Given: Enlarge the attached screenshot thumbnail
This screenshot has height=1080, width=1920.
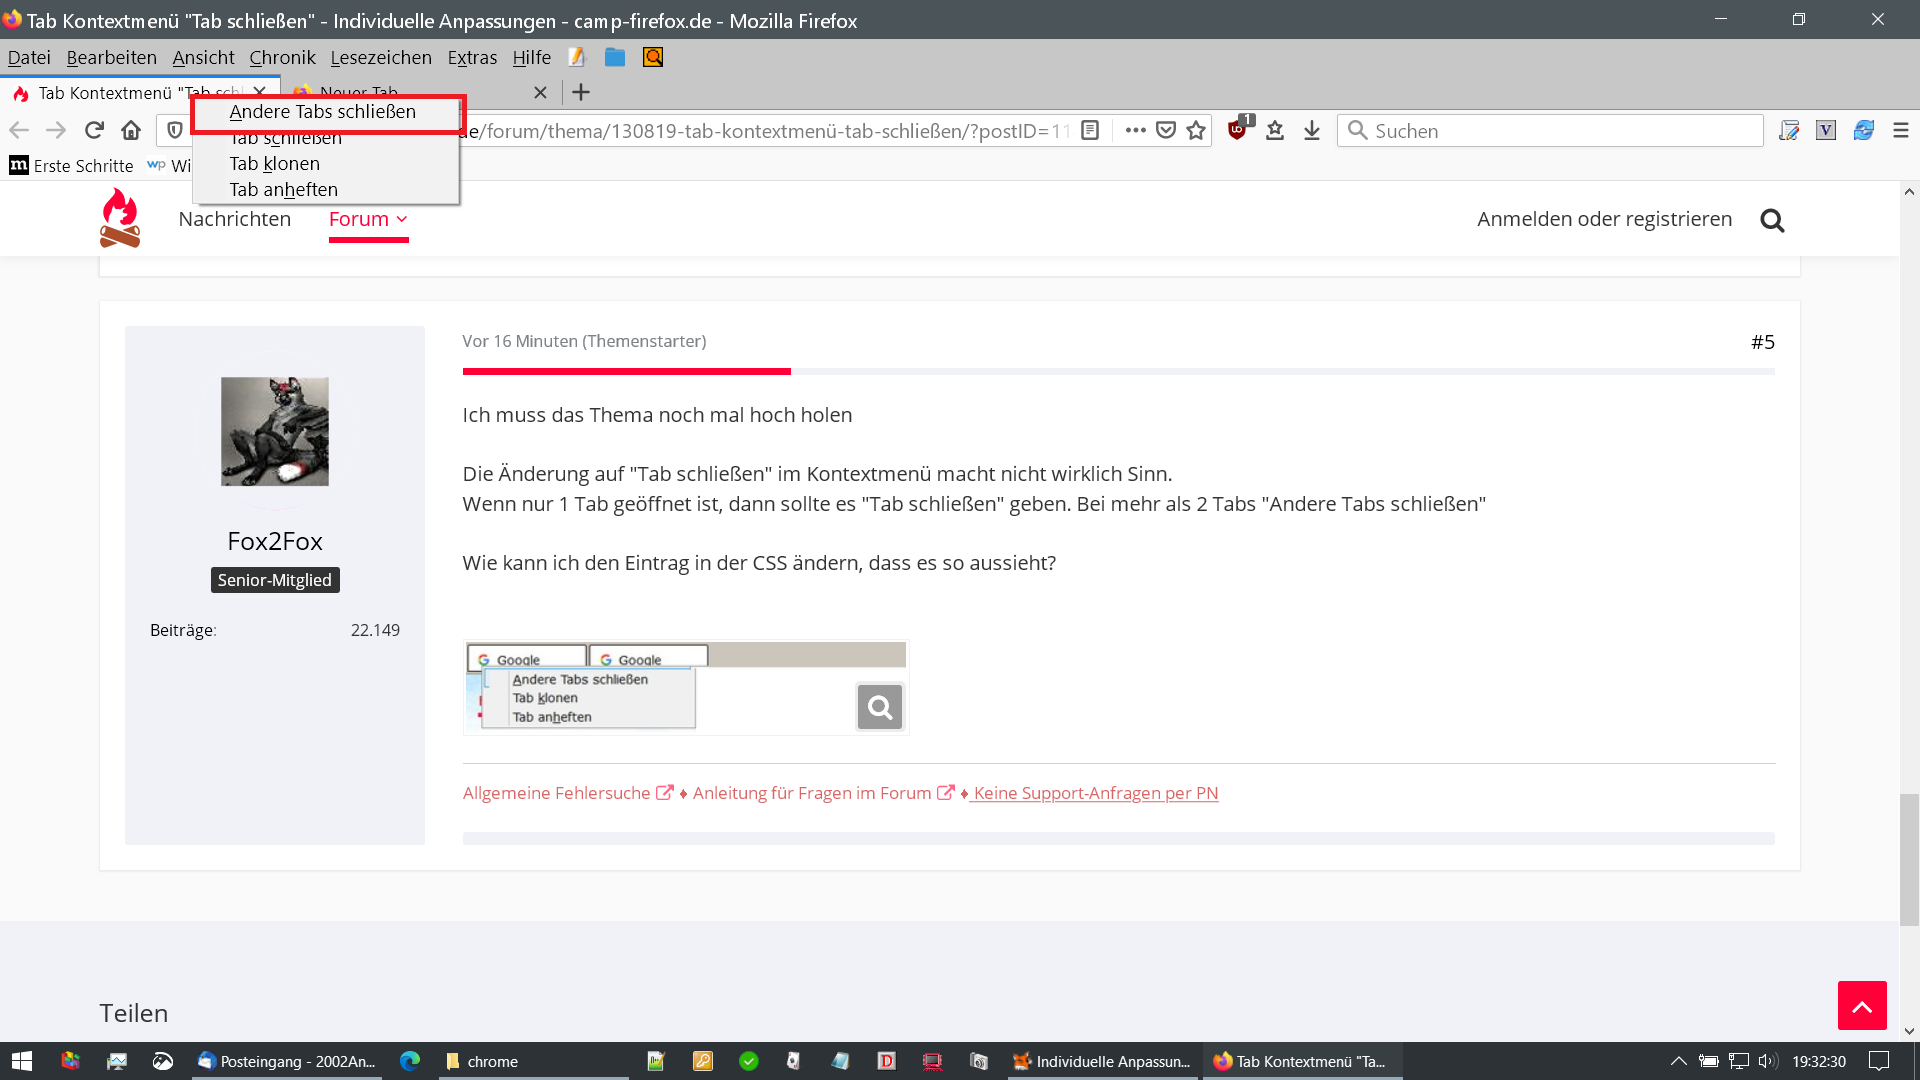Looking at the screenshot, I should tap(879, 707).
